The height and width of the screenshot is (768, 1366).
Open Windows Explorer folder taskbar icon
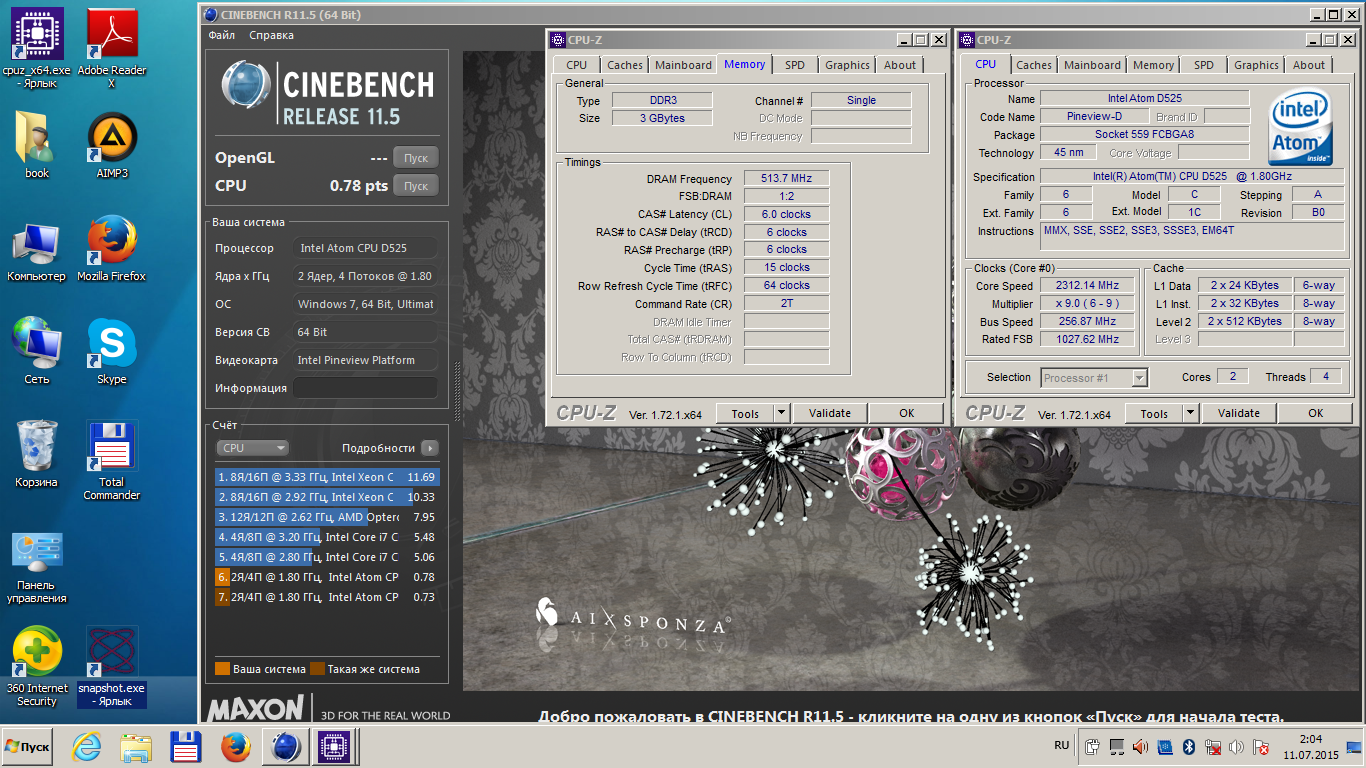(x=137, y=747)
